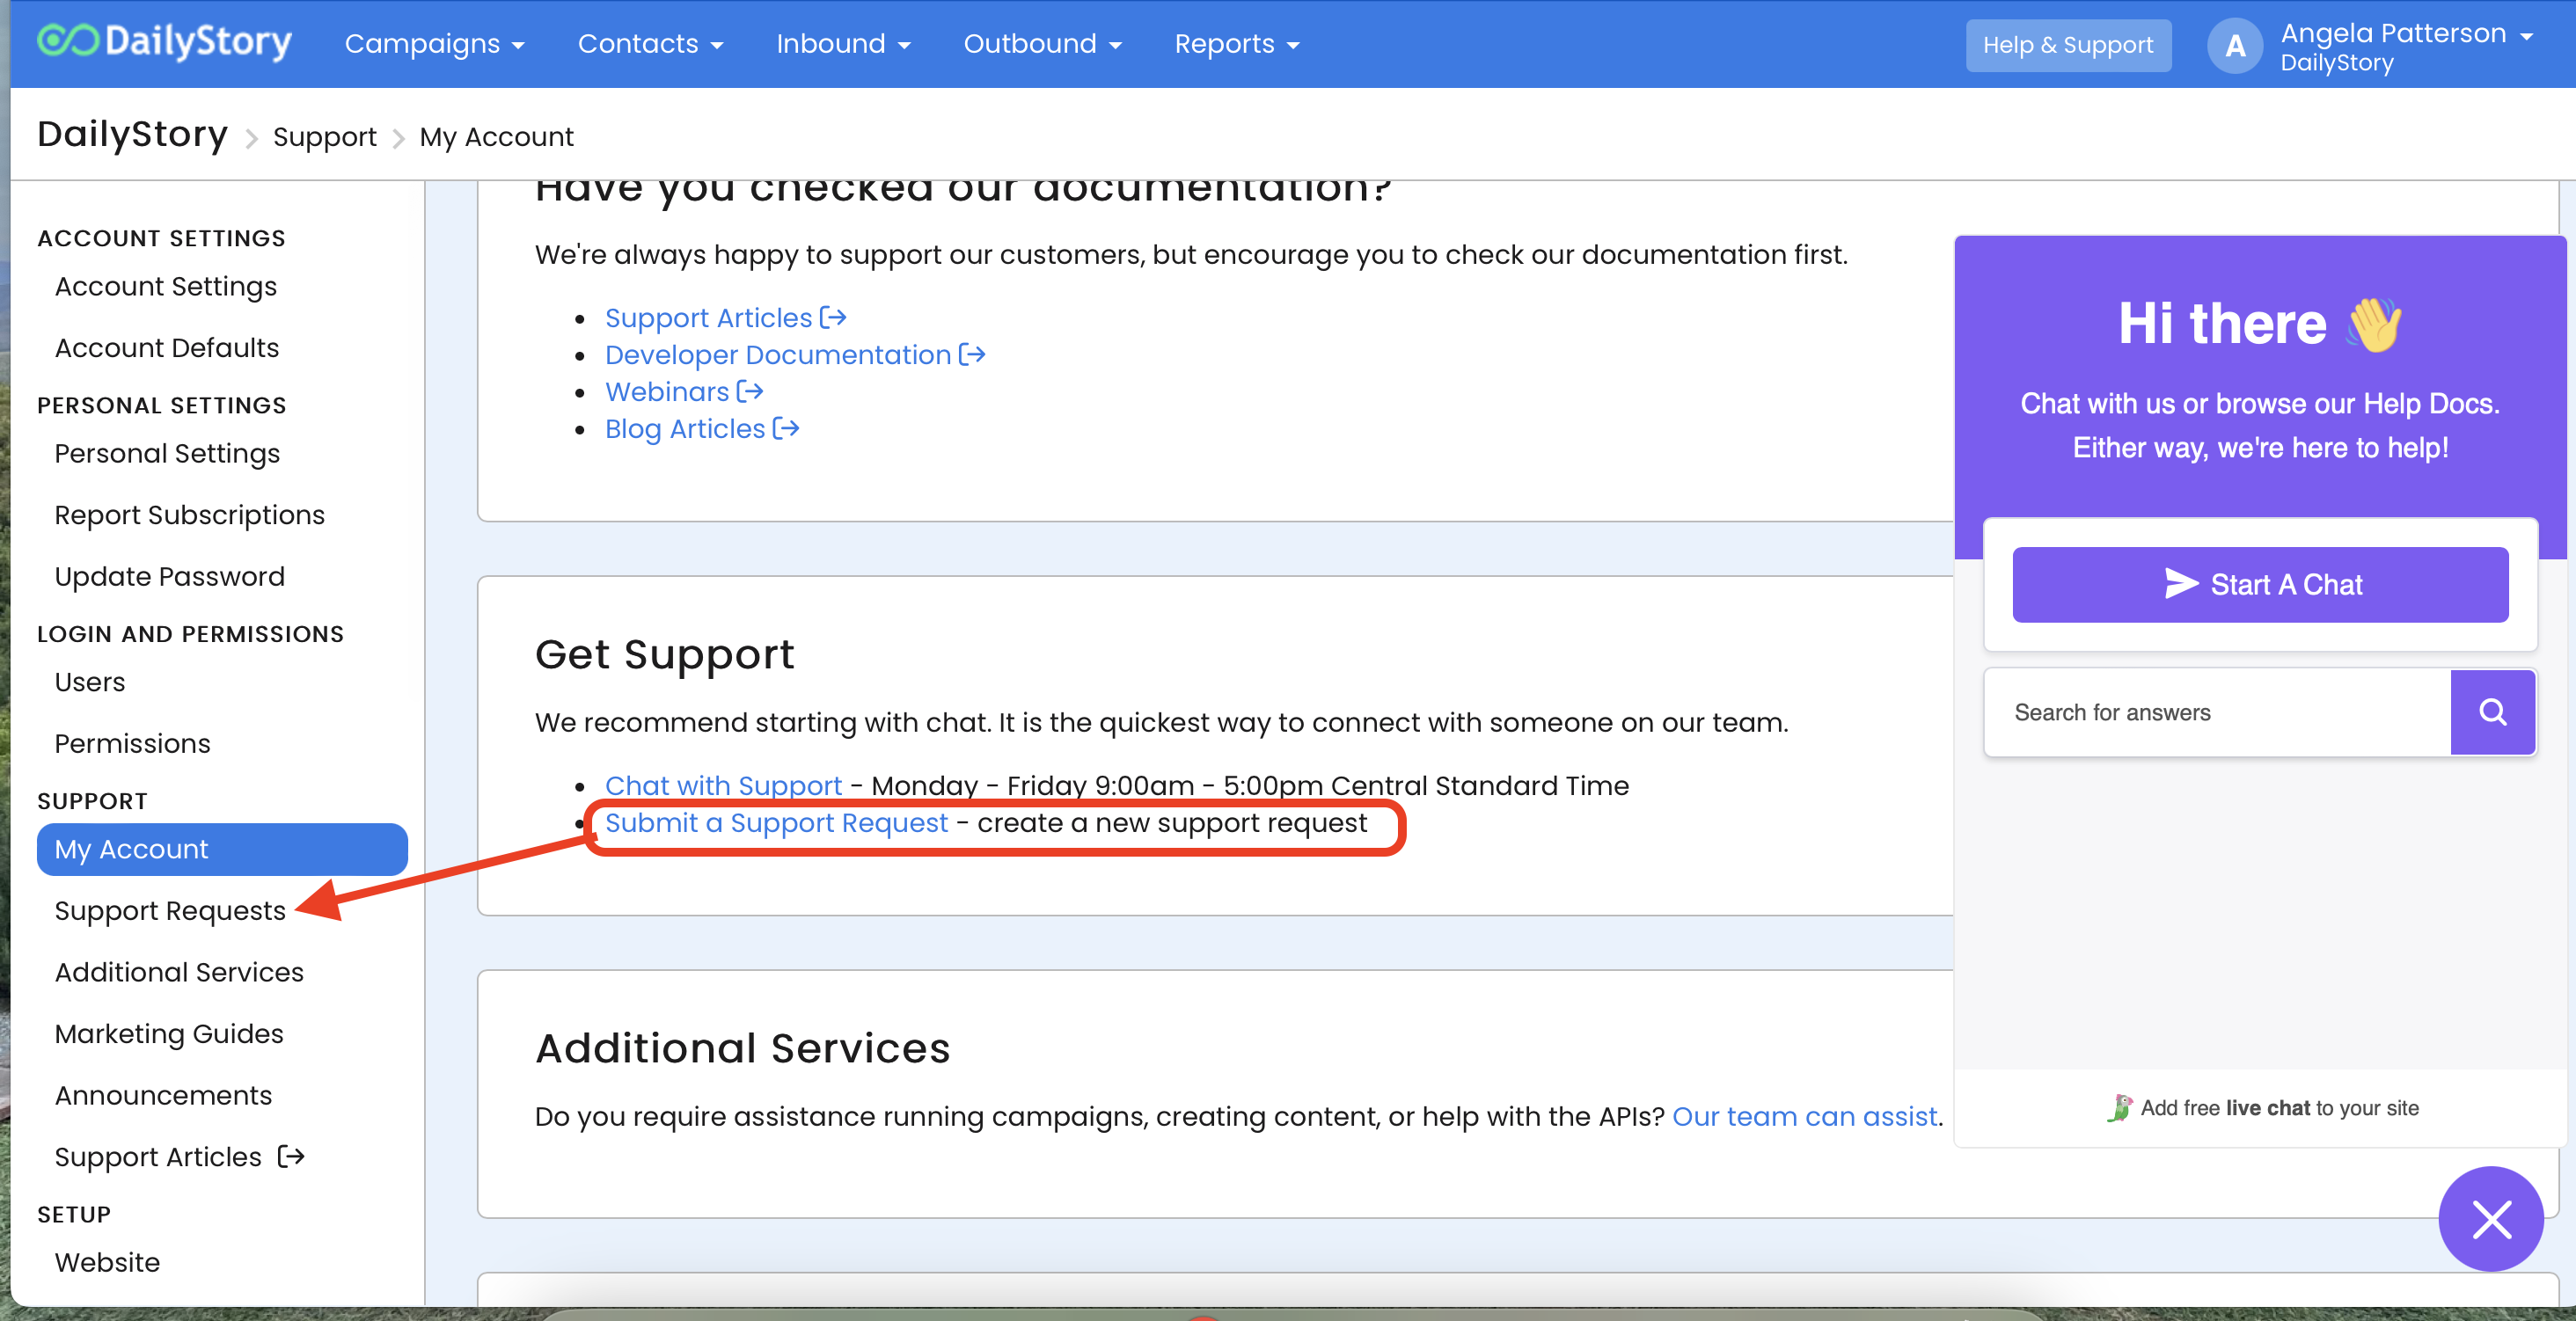Click the Our team can assist link
This screenshot has height=1321, width=2576.
1805,1117
